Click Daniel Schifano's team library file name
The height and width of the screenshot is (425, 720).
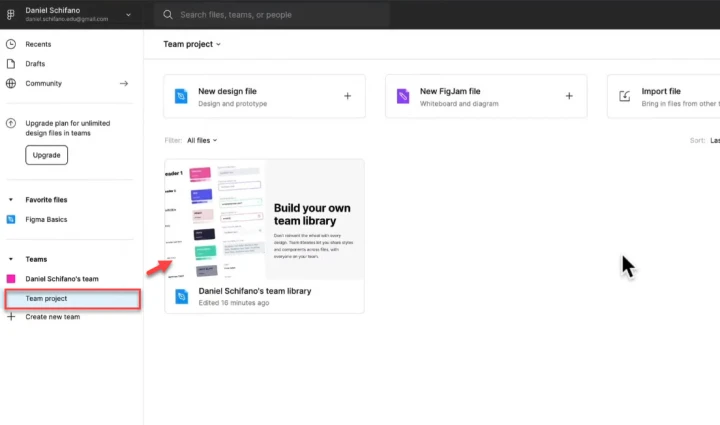(x=255, y=291)
